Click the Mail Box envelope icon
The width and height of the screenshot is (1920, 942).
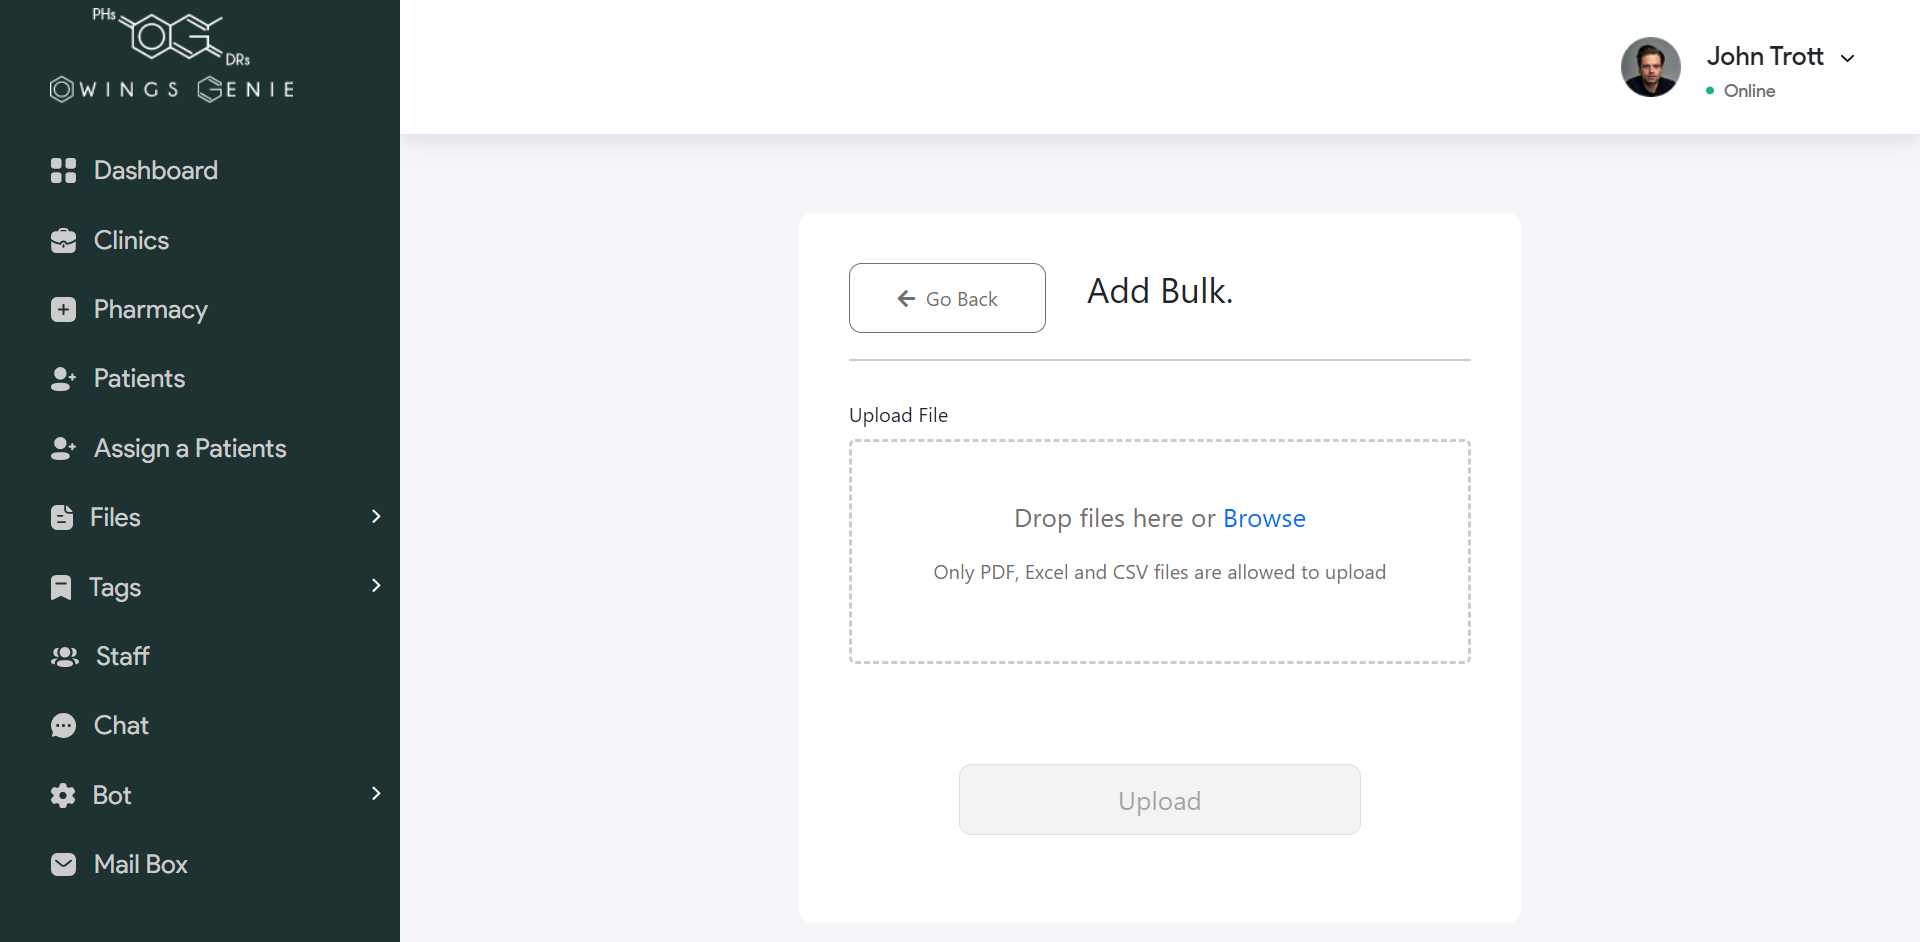click(63, 865)
